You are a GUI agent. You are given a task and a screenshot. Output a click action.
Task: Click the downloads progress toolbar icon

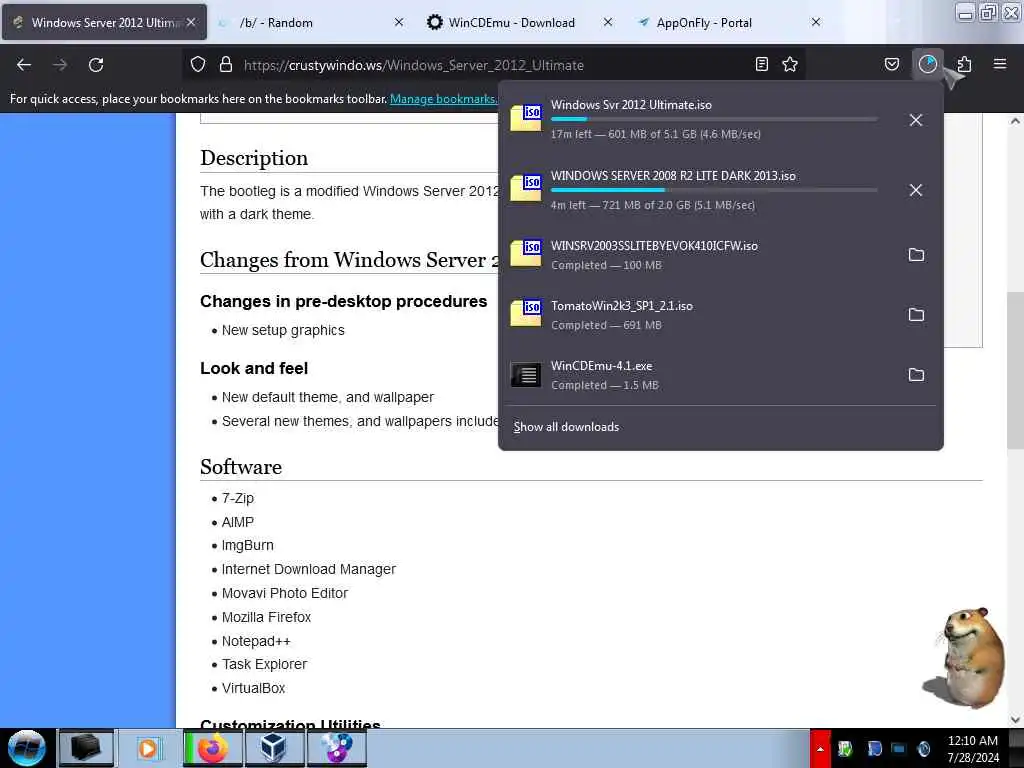click(927, 64)
